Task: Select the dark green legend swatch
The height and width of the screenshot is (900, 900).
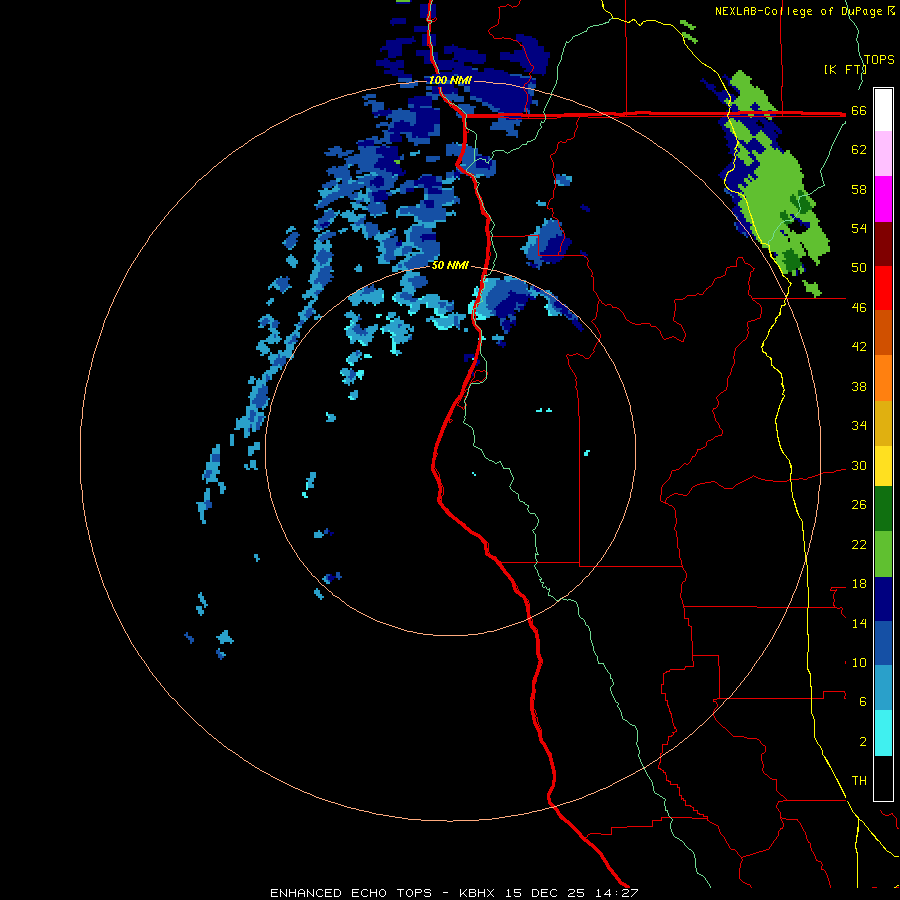Action: (x=883, y=509)
